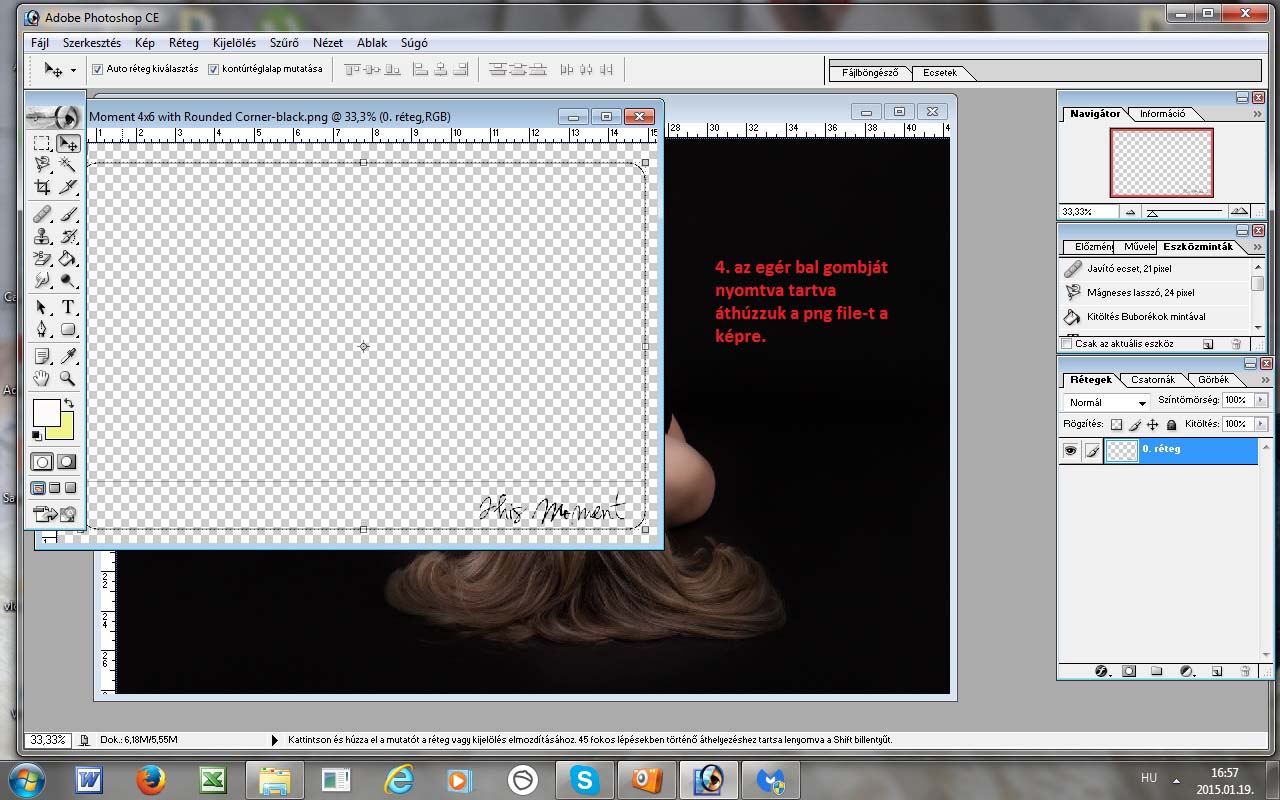Toggle kontúrtéglalap mutatása checkbox
Image resolution: width=1280 pixels, height=800 pixels.
214,70
